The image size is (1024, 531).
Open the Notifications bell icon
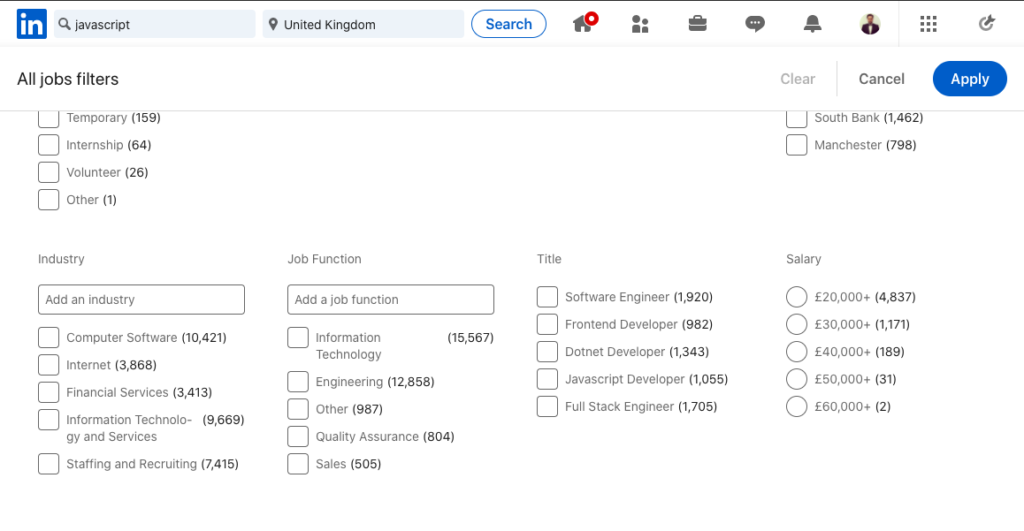tap(813, 24)
